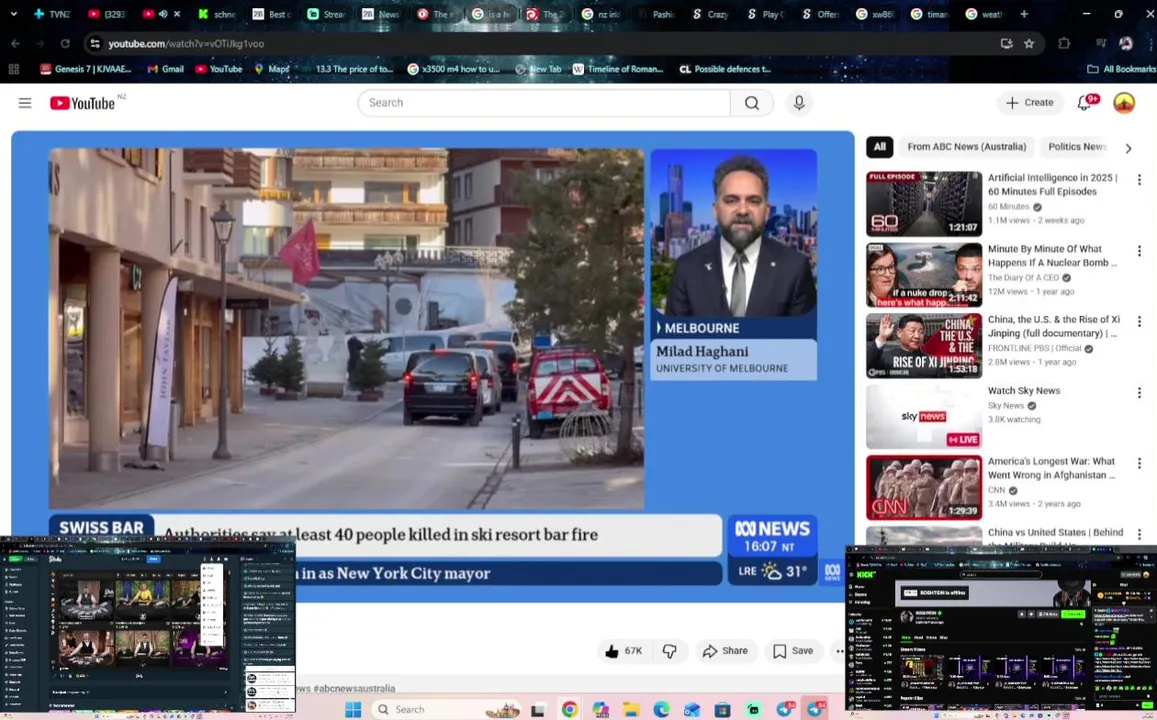Screen dimensions: 1157x720
Task: Select From ABC News (Australia) chip
Action: click(x=967, y=147)
